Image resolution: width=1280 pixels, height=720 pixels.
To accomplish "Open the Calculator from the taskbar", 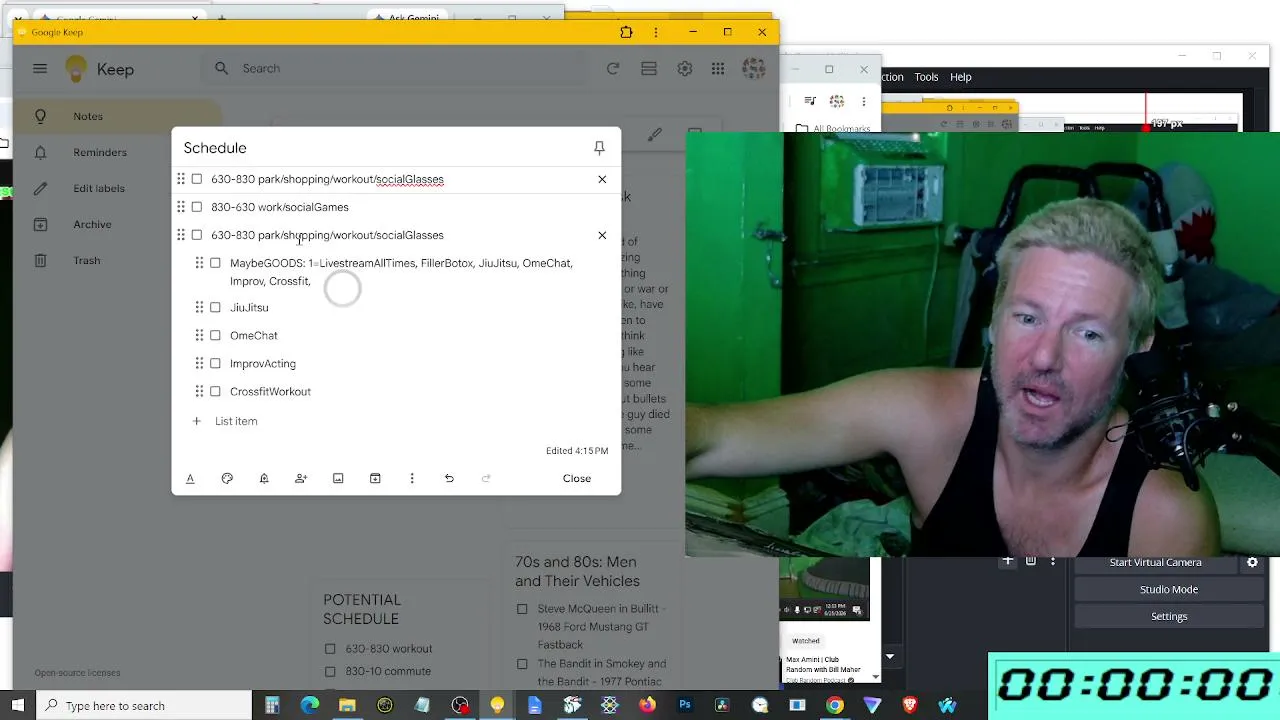I will (x=272, y=705).
